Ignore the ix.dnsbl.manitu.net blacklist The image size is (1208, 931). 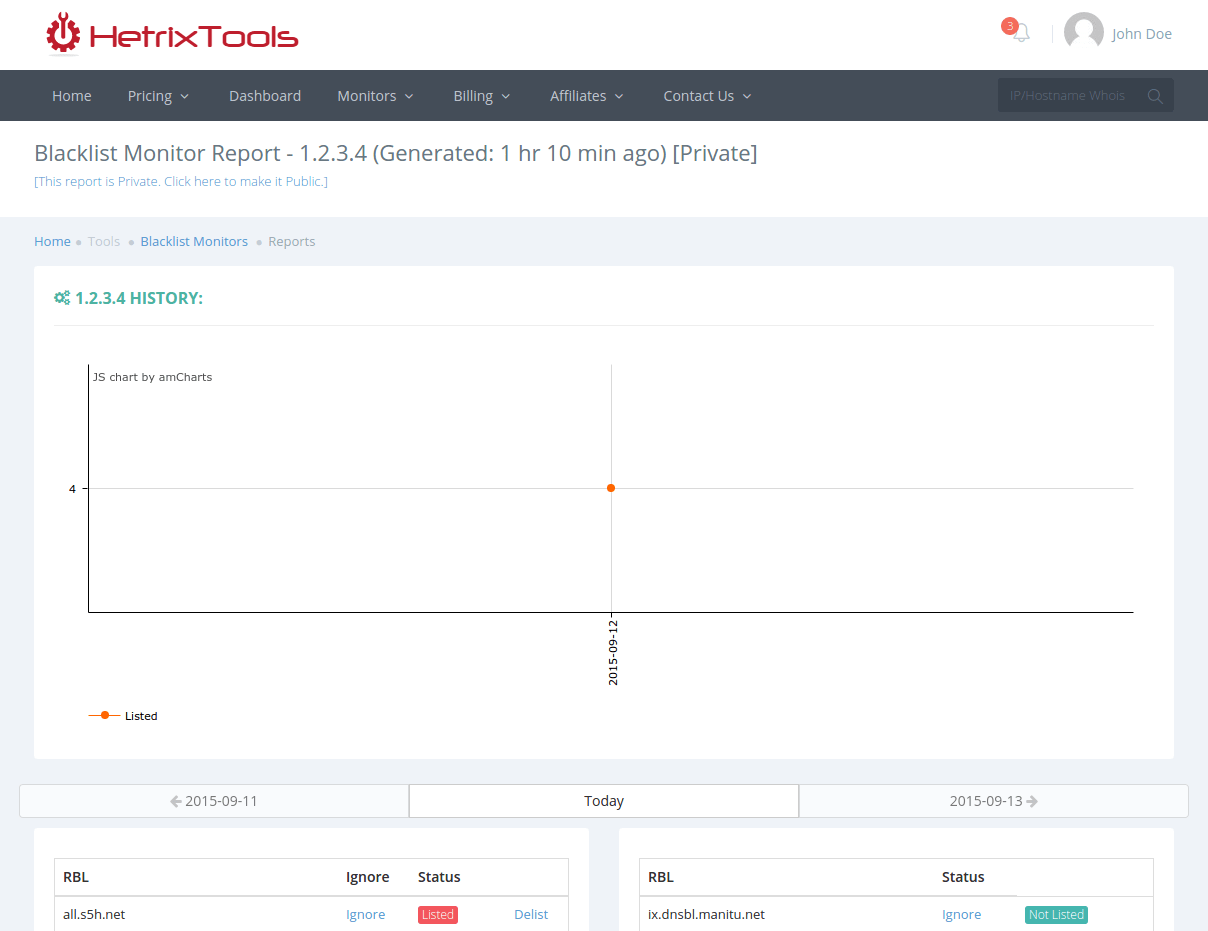961,914
